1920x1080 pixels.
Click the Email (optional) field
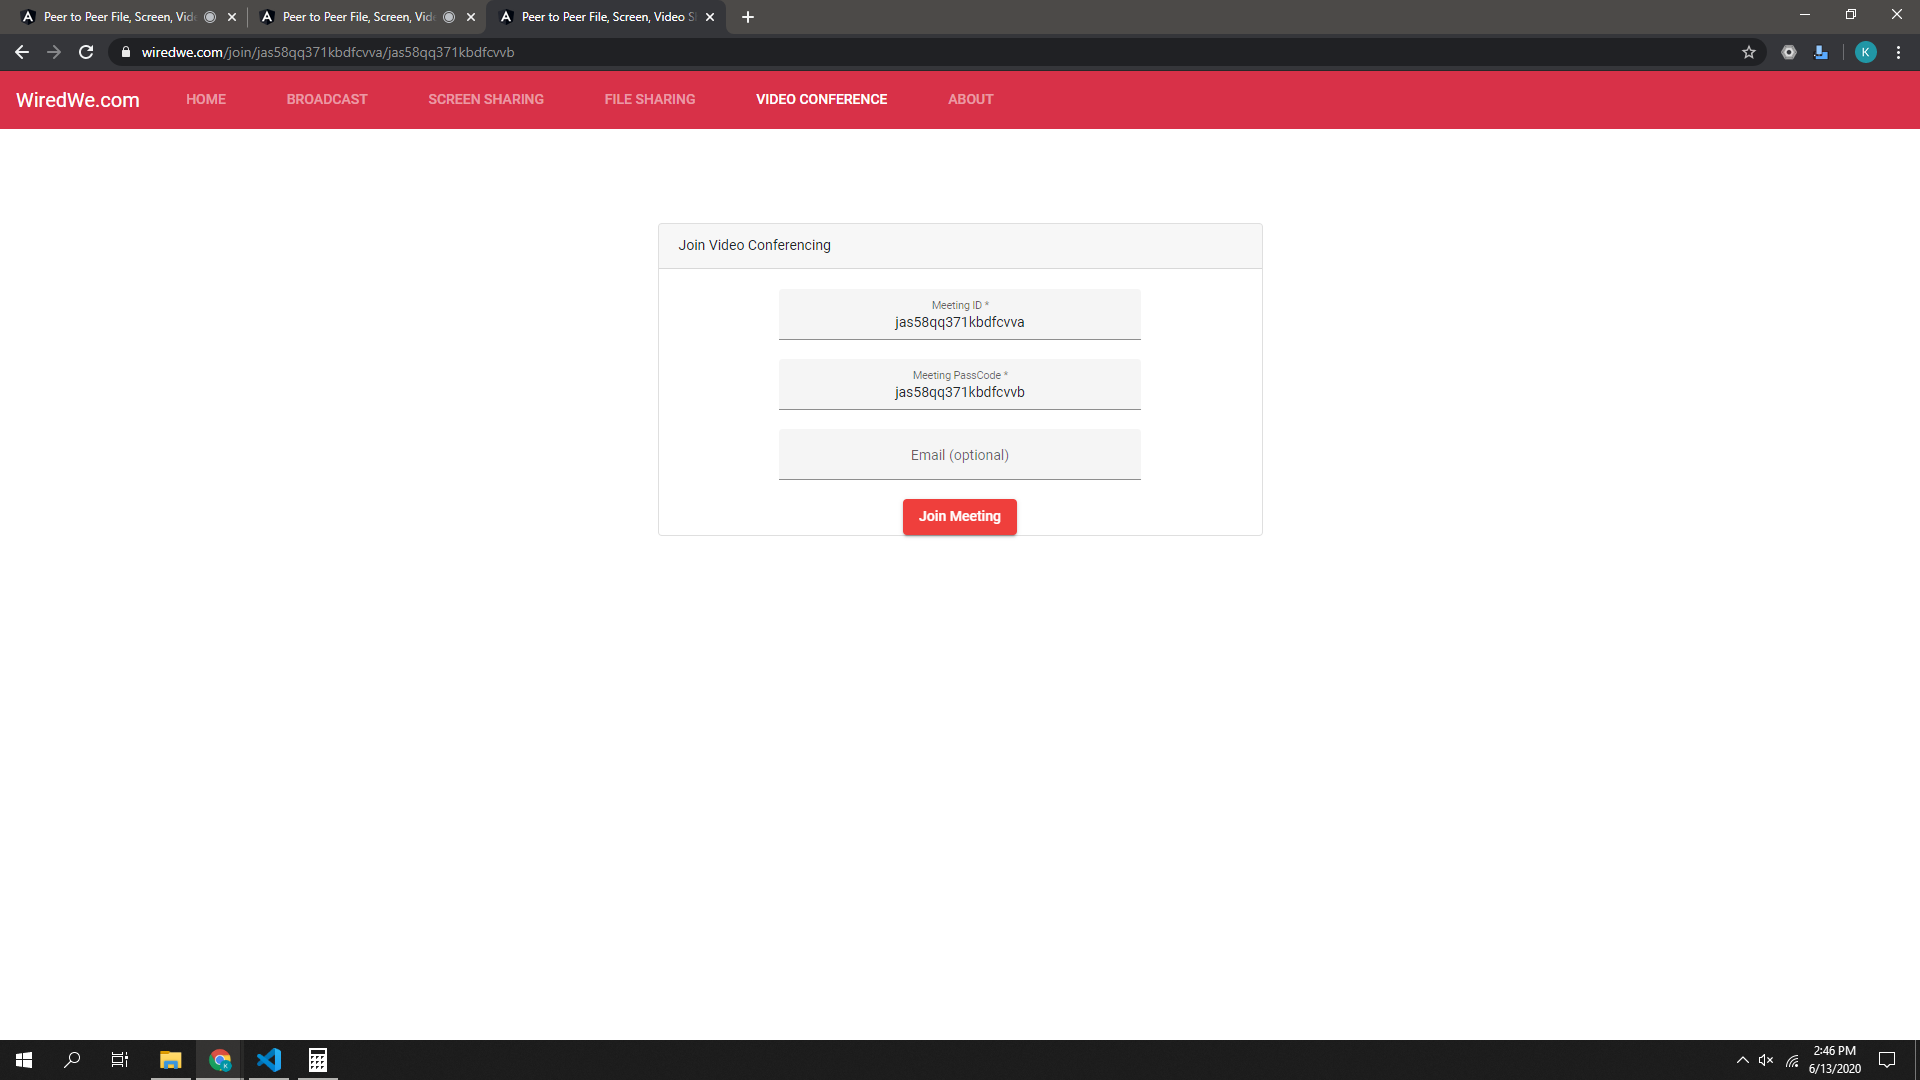[959, 455]
